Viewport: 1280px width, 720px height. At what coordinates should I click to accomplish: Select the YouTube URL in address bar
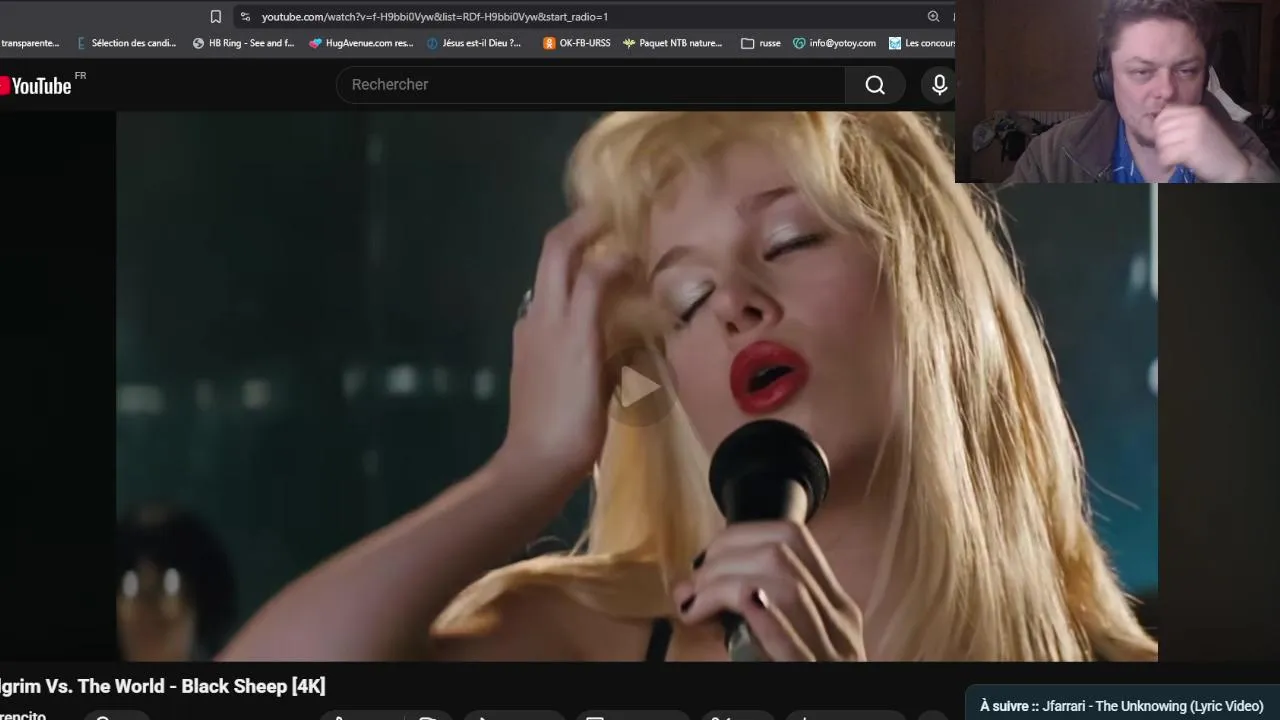pos(435,16)
